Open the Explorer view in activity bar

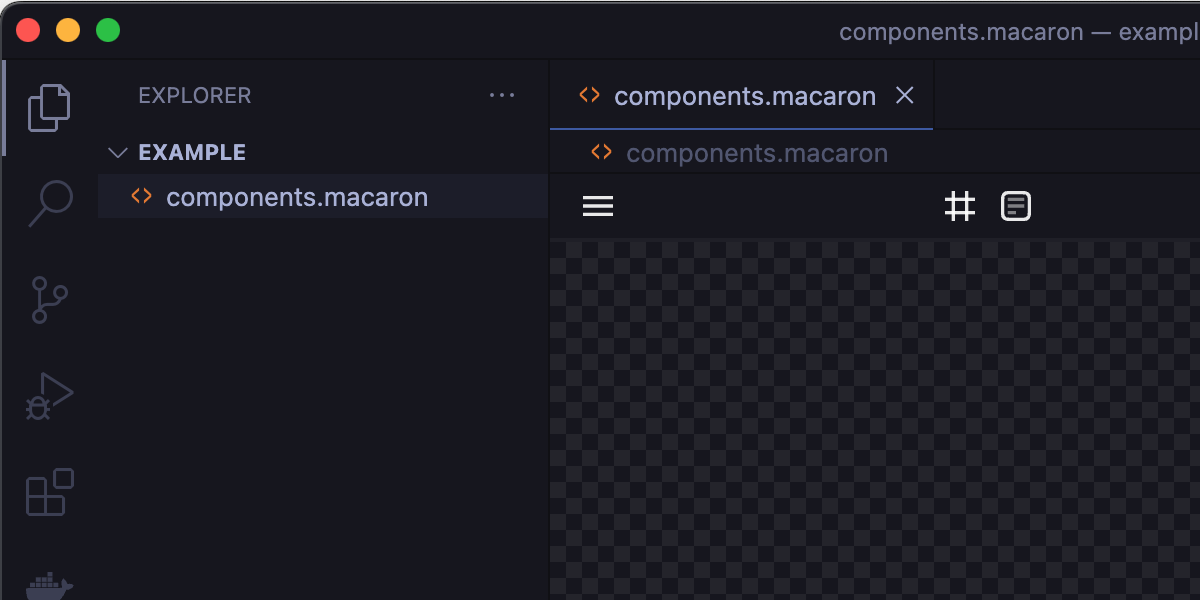48,108
